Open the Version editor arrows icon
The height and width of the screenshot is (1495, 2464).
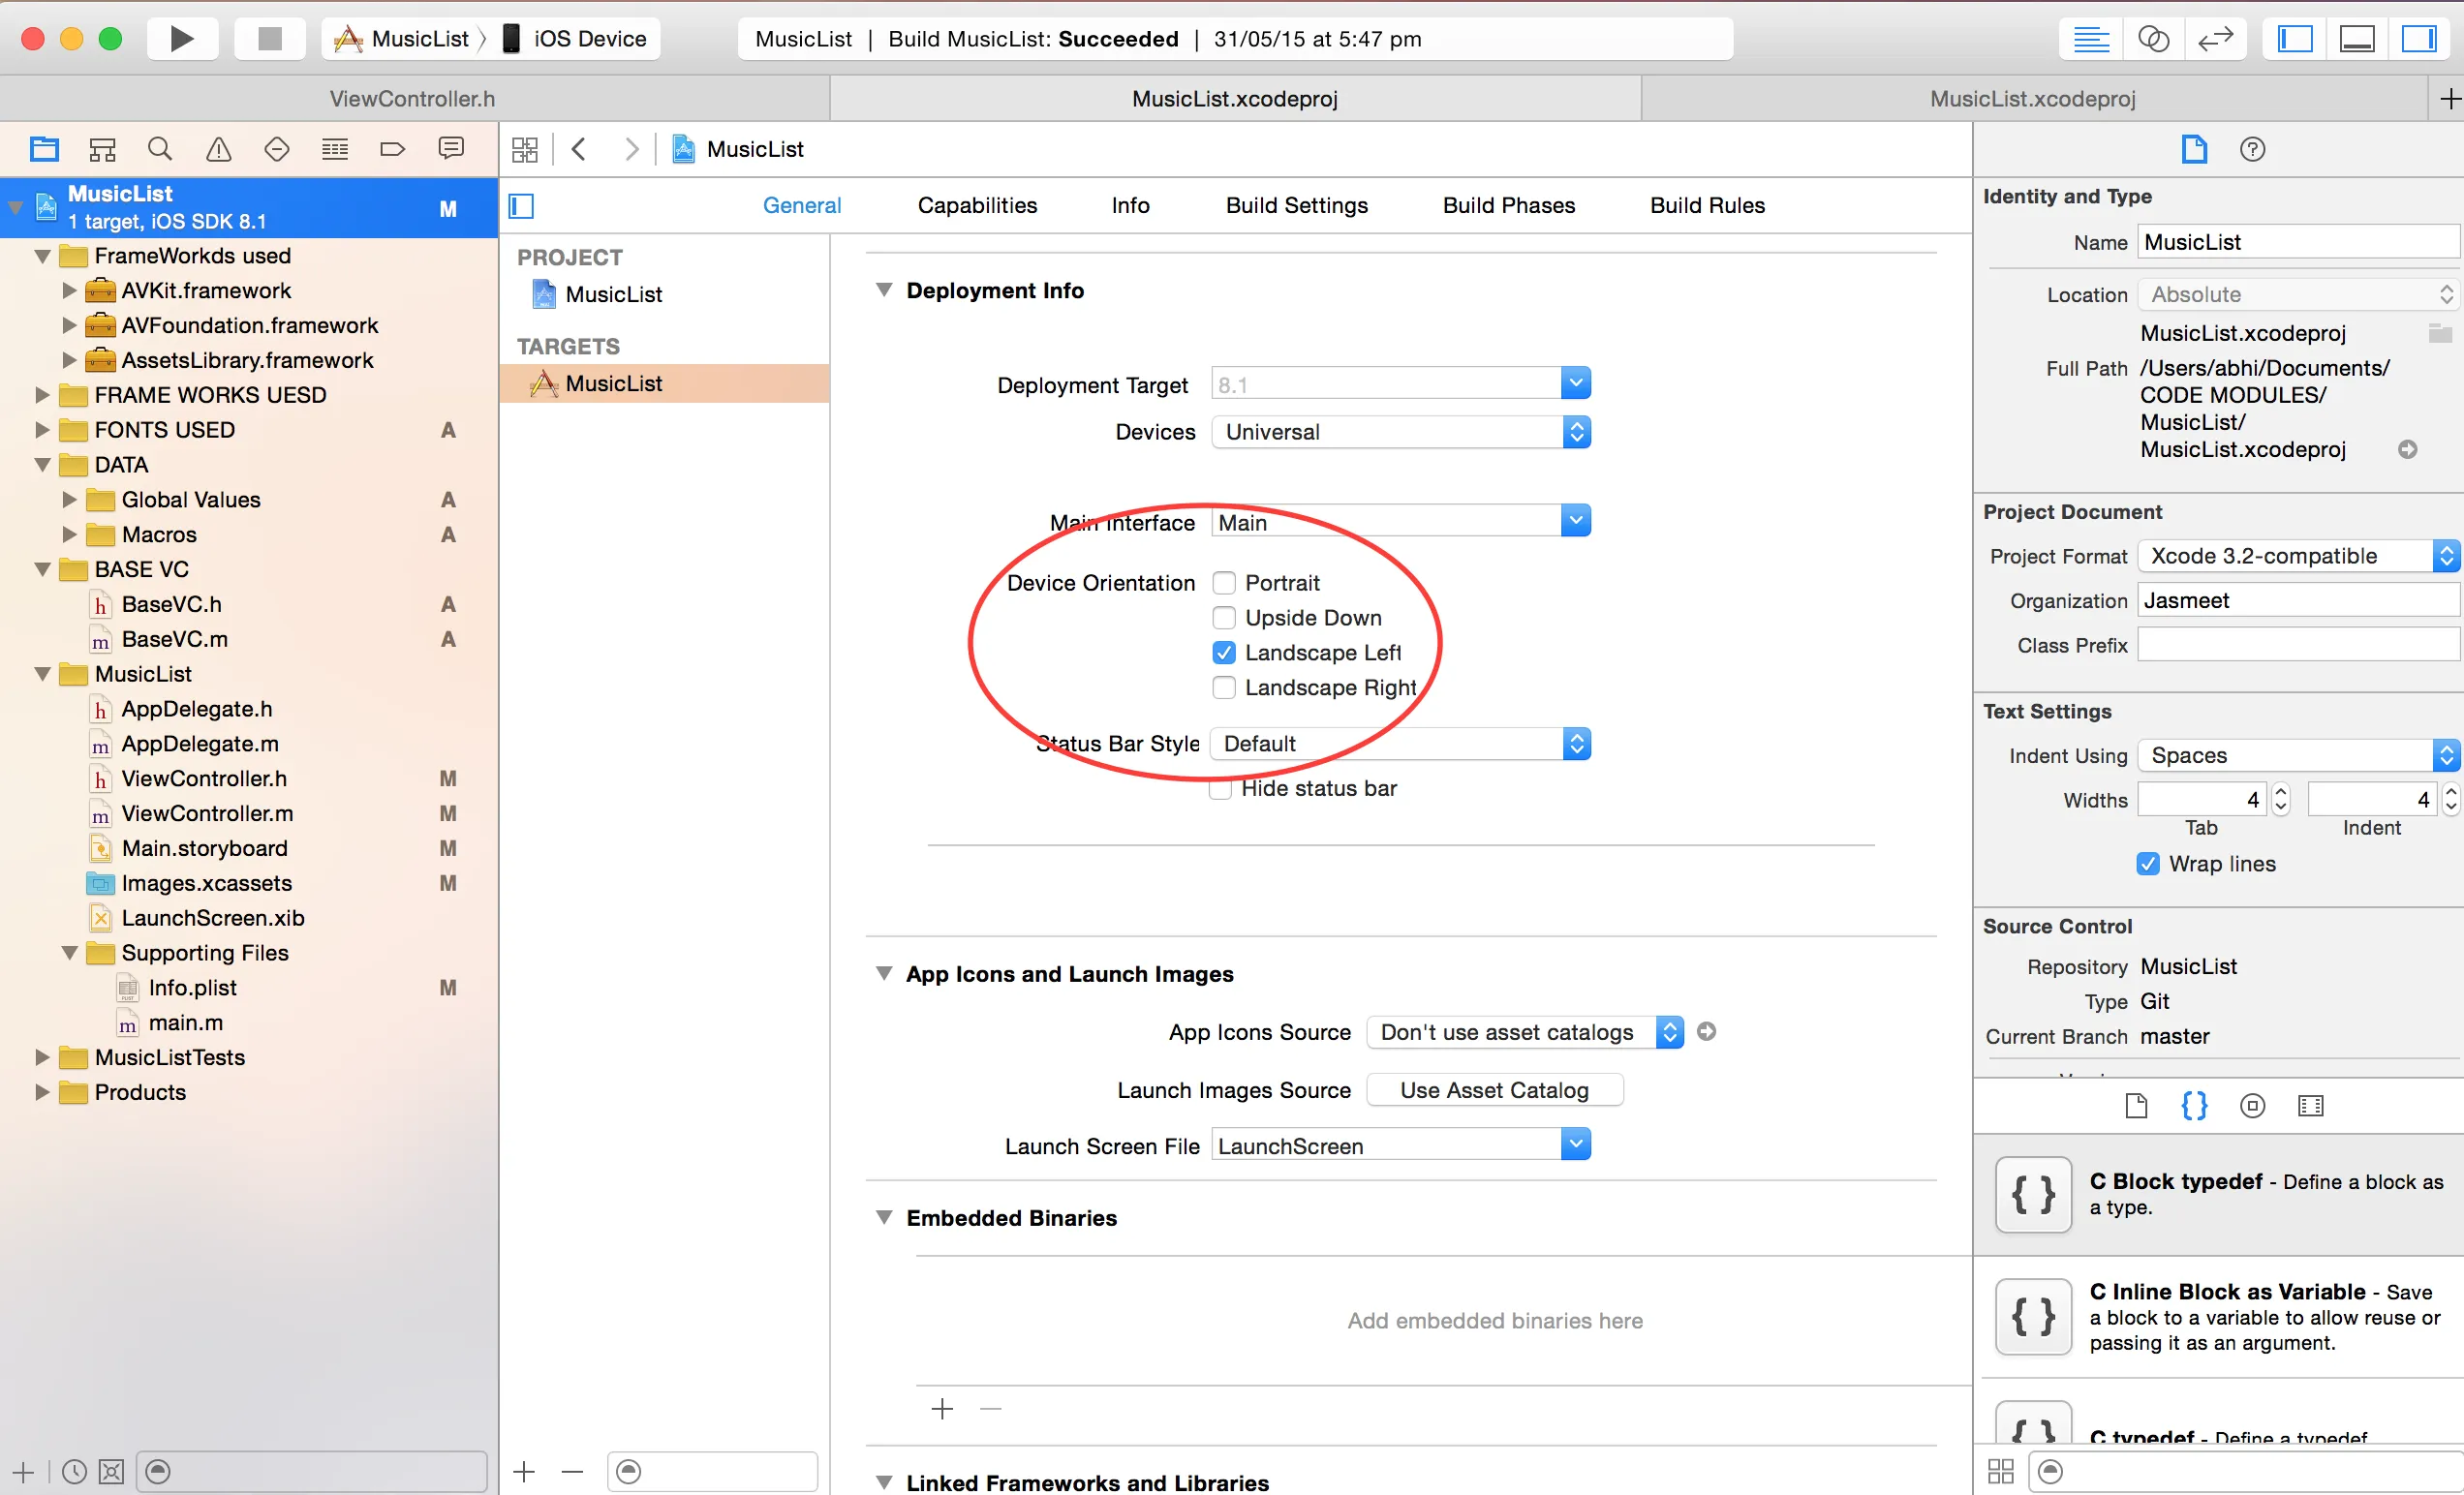(2215, 39)
